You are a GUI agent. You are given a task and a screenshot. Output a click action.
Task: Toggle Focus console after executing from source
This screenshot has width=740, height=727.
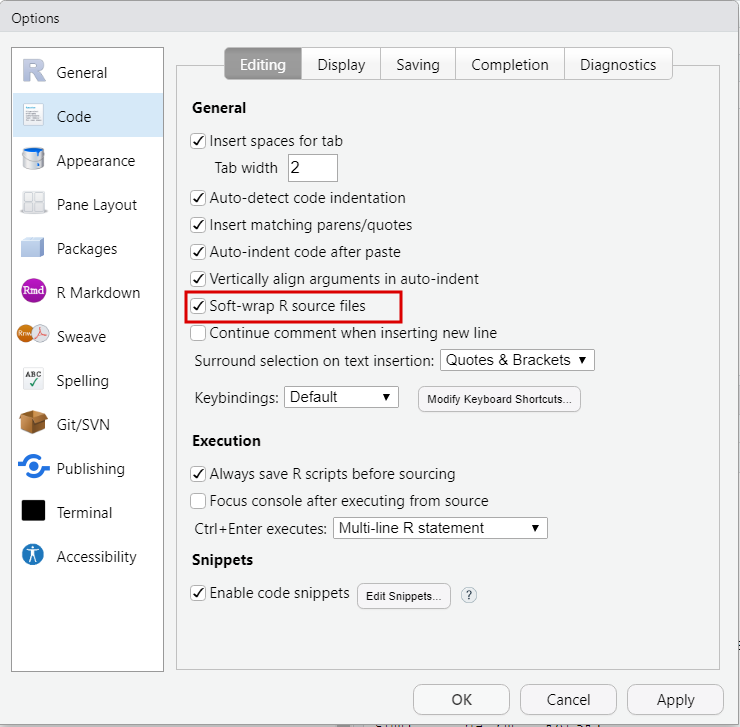click(198, 501)
